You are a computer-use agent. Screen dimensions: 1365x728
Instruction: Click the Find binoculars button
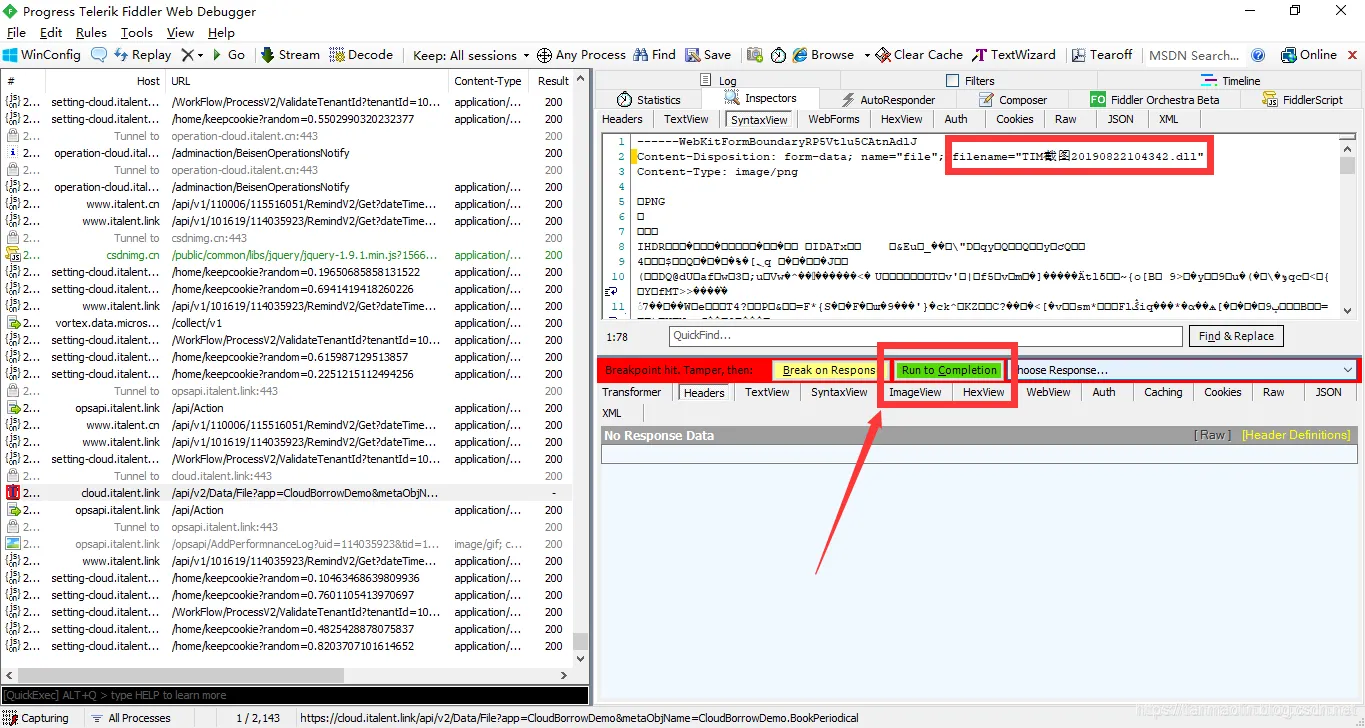654,55
